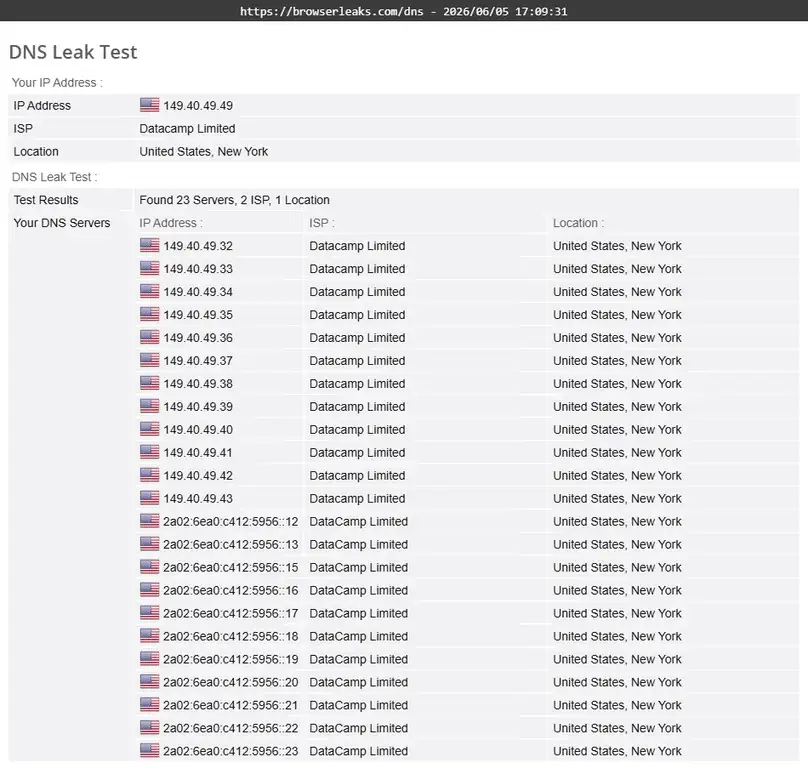Screen dimensions: 808x774
Task: Select IPv6 address 2a02:6ea0:c412:5956::21
Action: (x=230, y=705)
